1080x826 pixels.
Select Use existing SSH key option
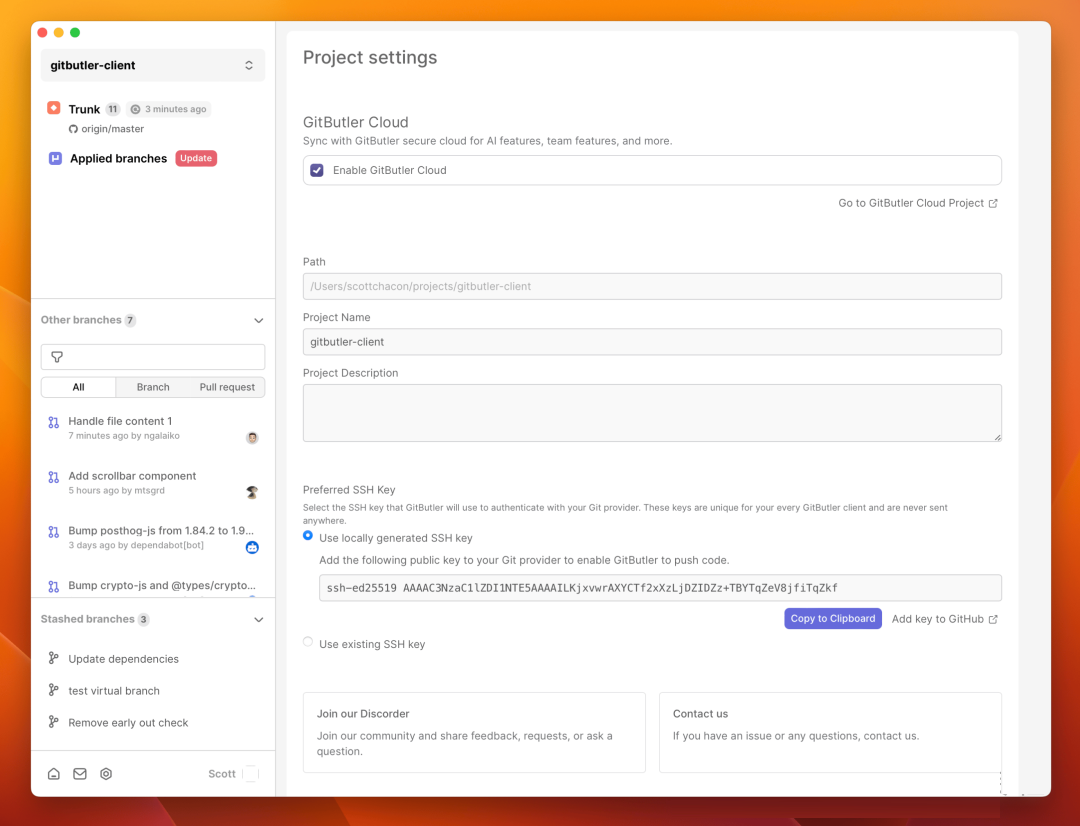(x=308, y=642)
